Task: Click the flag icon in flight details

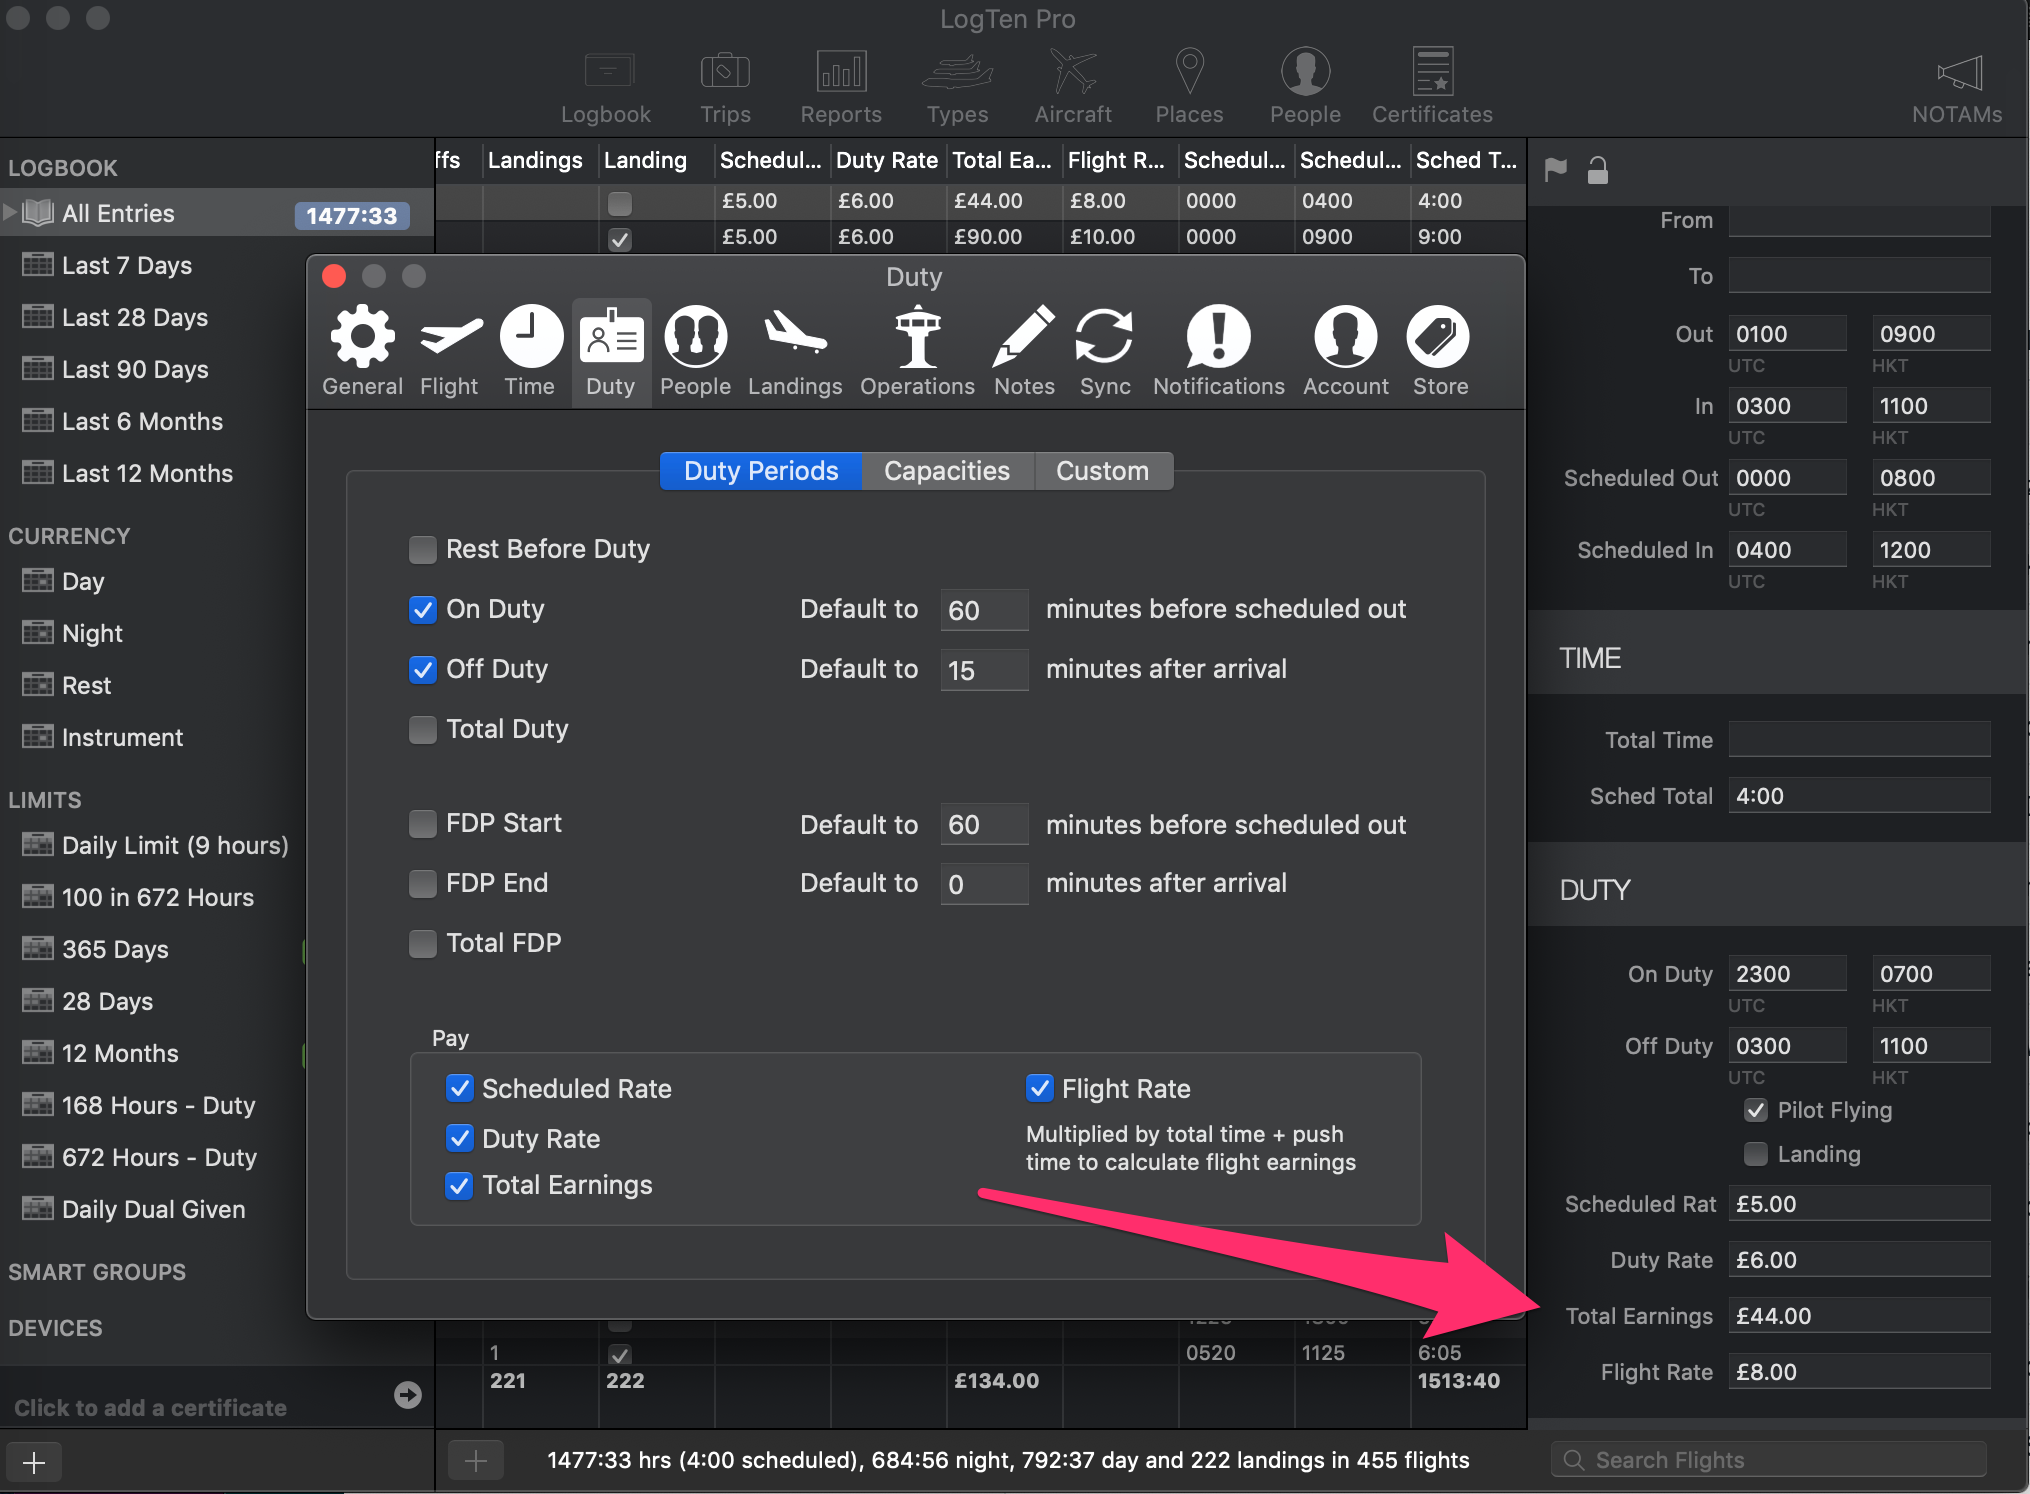Action: point(1555,170)
